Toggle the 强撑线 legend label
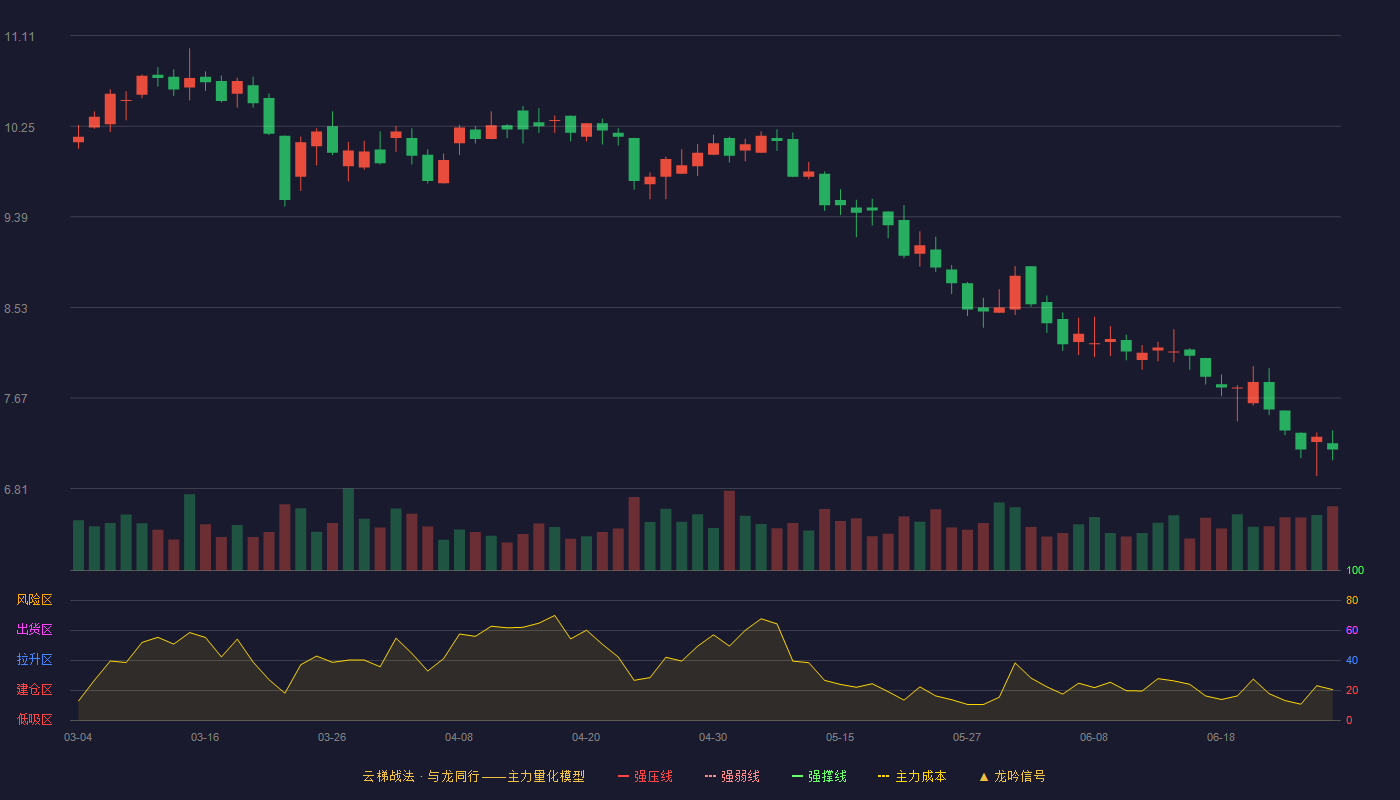 827,776
